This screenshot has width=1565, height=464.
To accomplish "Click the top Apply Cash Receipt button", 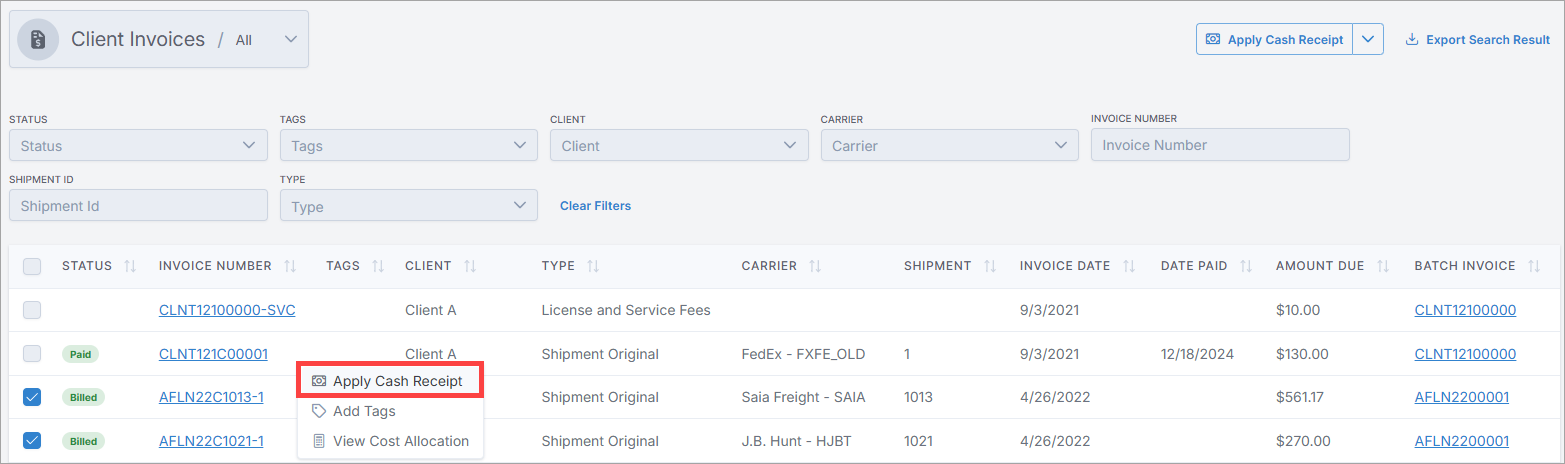I will click(x=1275, y=40).
